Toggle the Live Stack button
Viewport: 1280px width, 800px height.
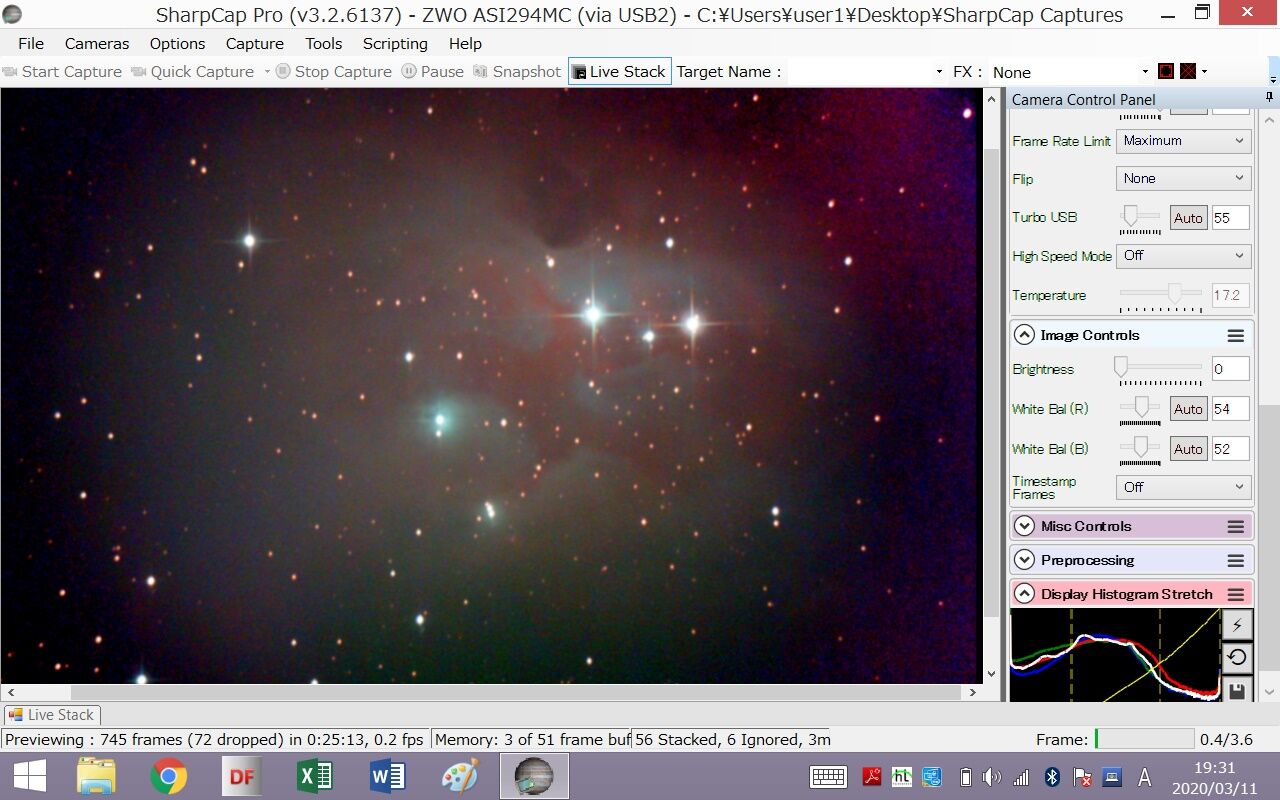click(x=619, y=71)
